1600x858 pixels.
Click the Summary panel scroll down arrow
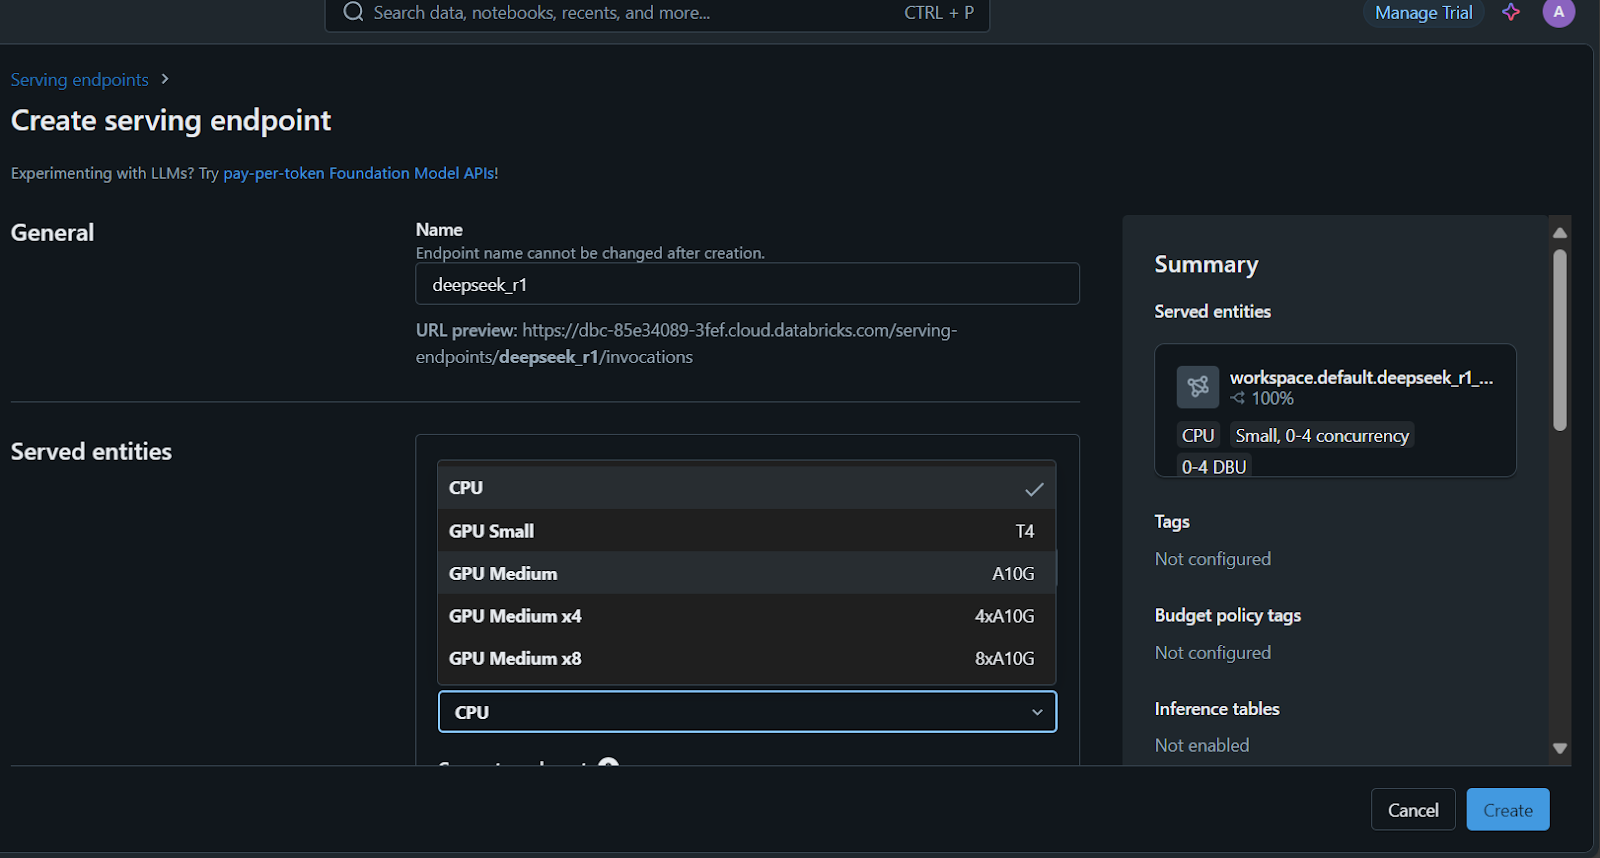pyautogui.click(x=1559, y=748)
